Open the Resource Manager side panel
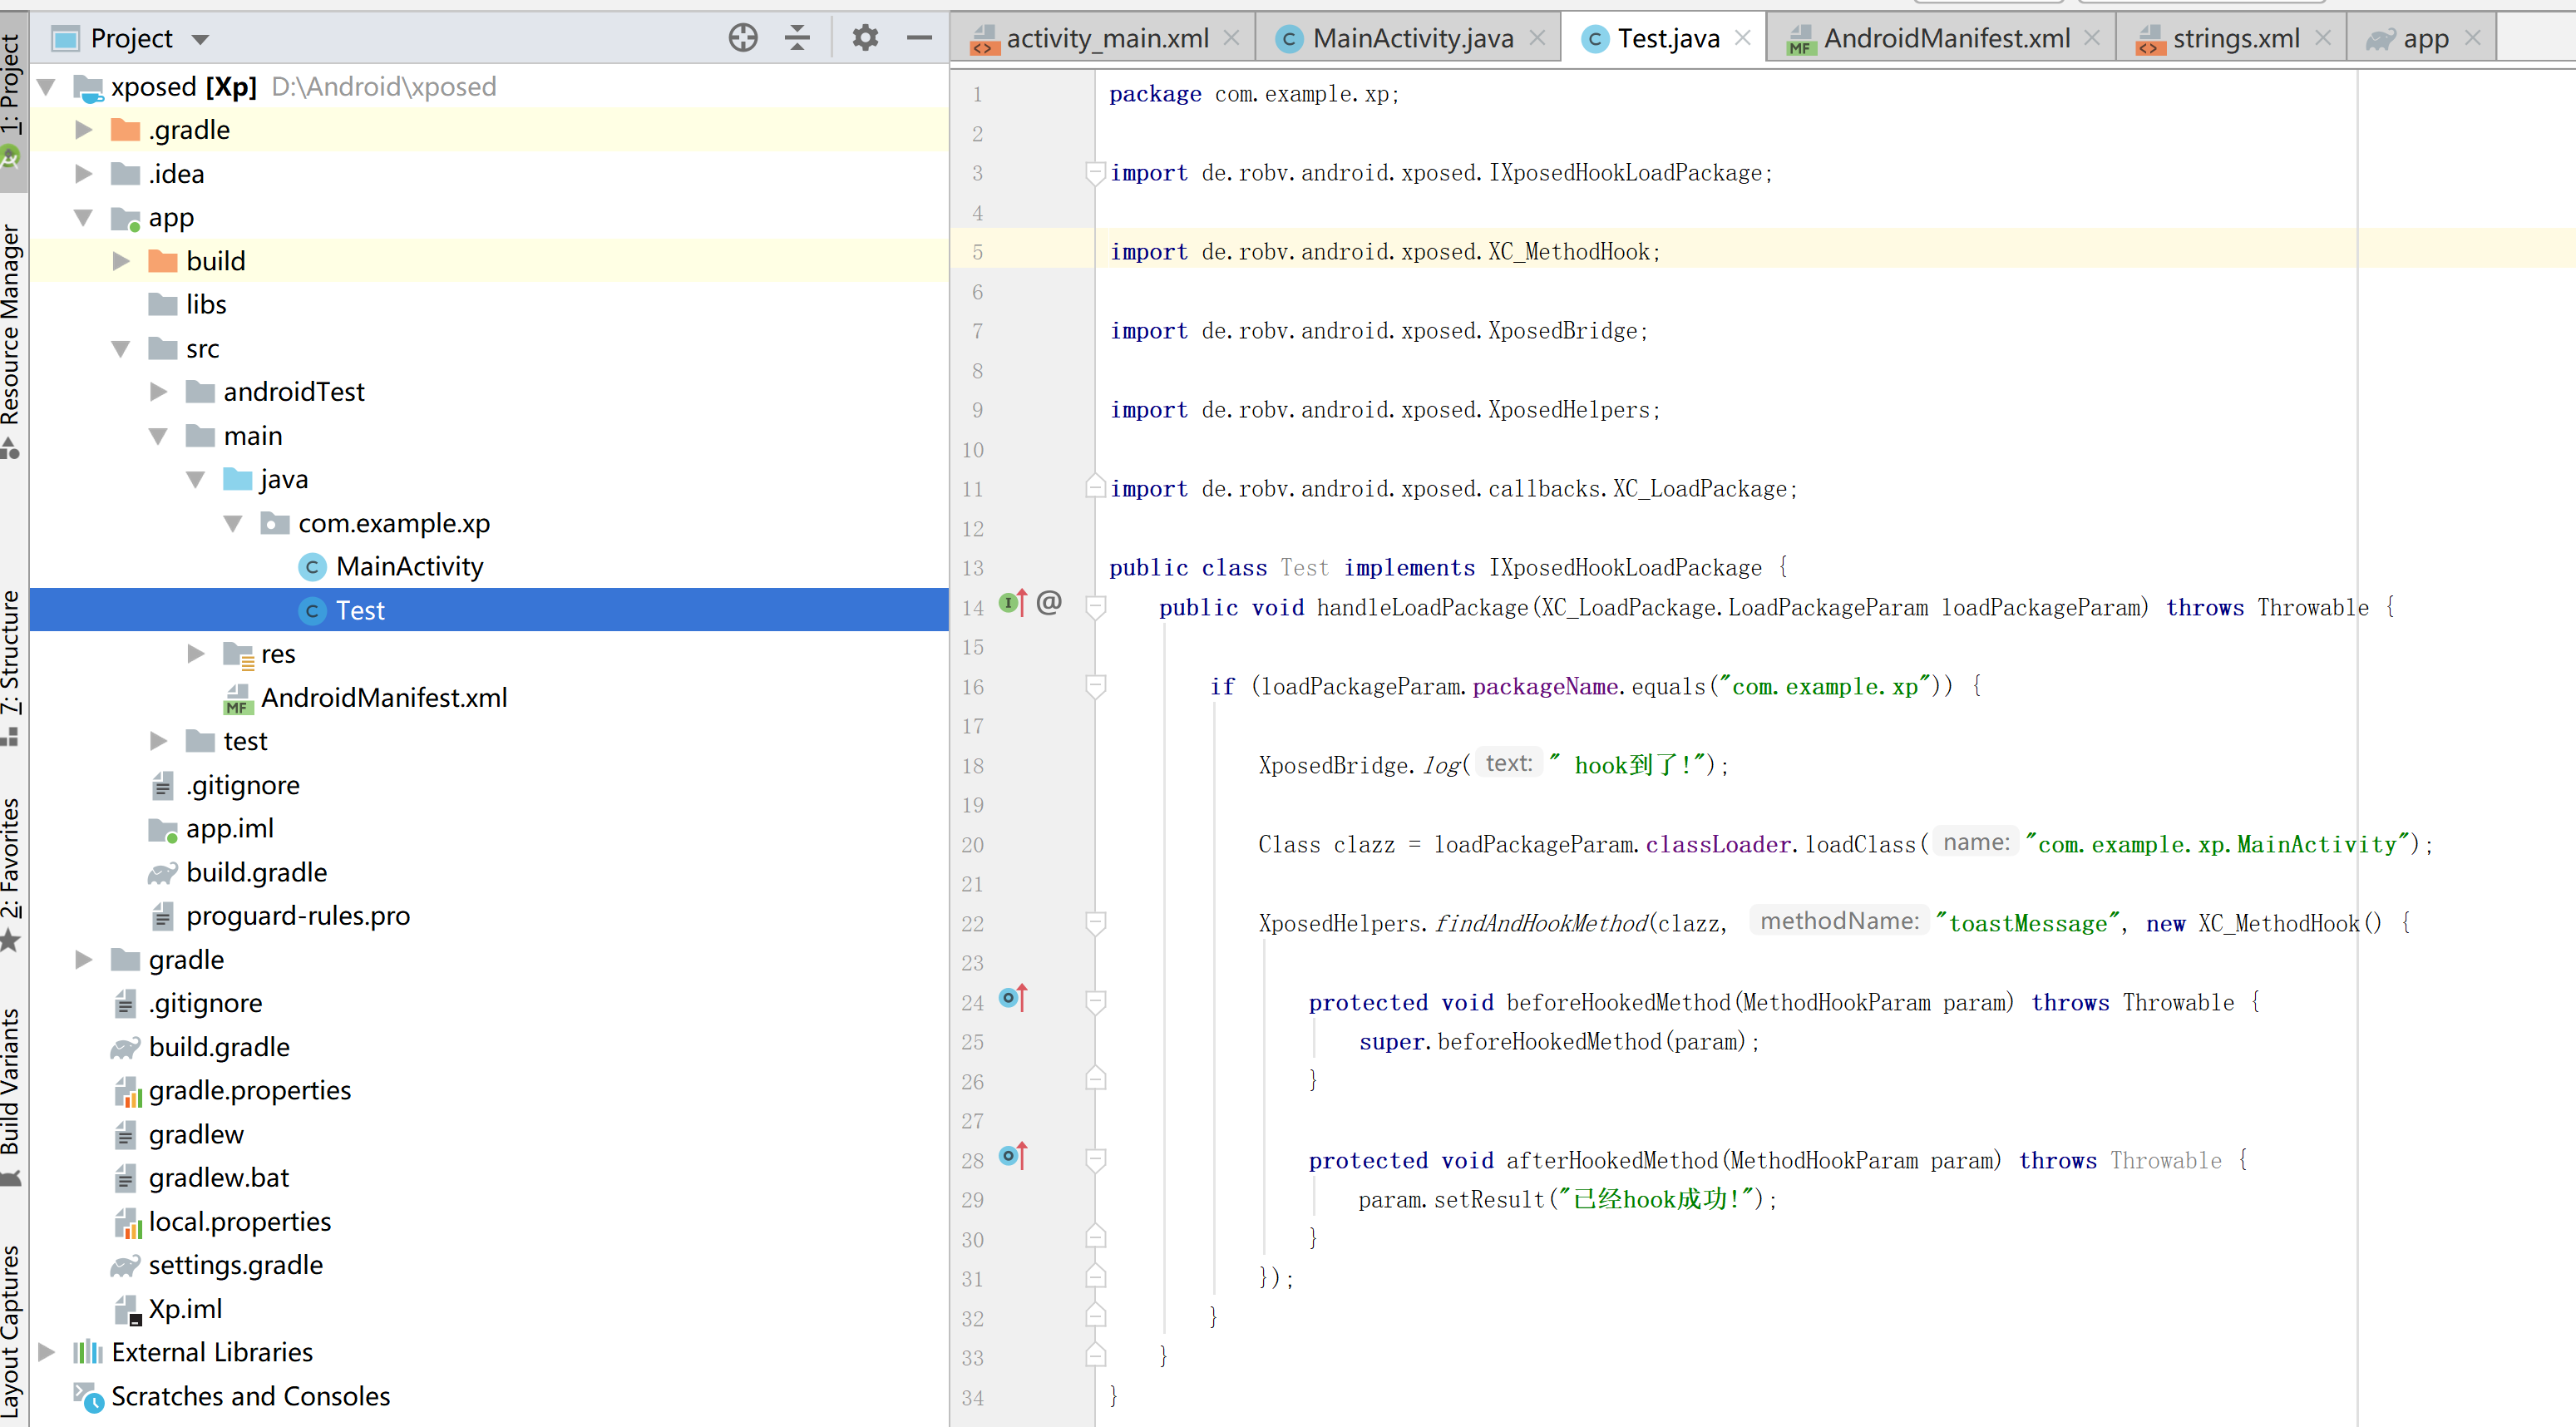Viewport: 2576px width, 1427px height. coord(11,325)
